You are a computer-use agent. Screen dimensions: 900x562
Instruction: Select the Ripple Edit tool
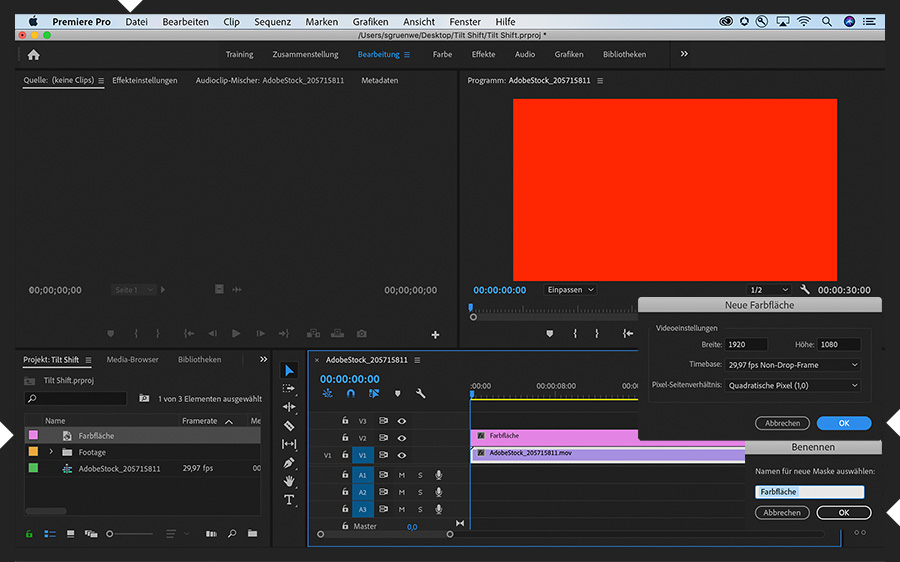coord(289,407)
